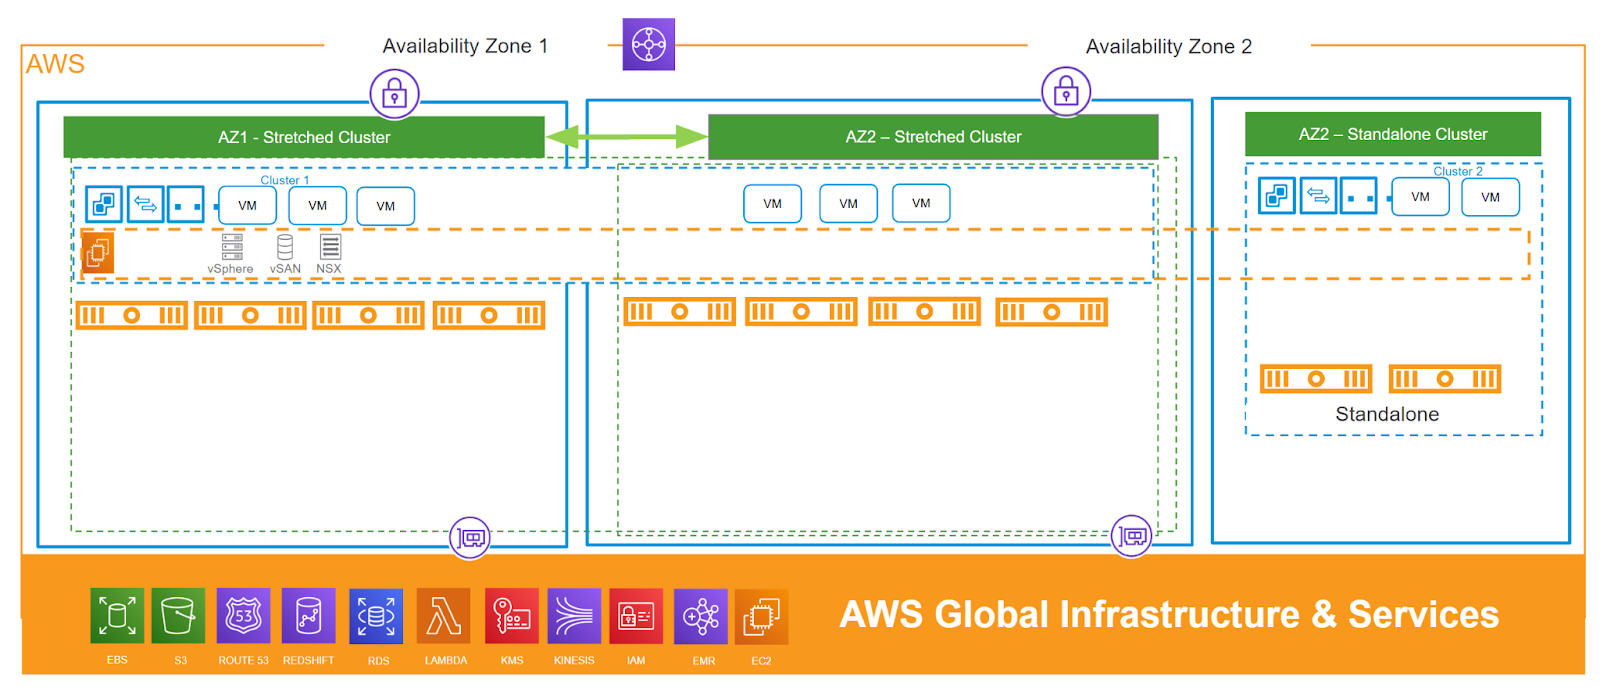The width and height of the screenshot is (1600, 691).
Task: Select the Lambda function icon
Action: pos(443,616)
